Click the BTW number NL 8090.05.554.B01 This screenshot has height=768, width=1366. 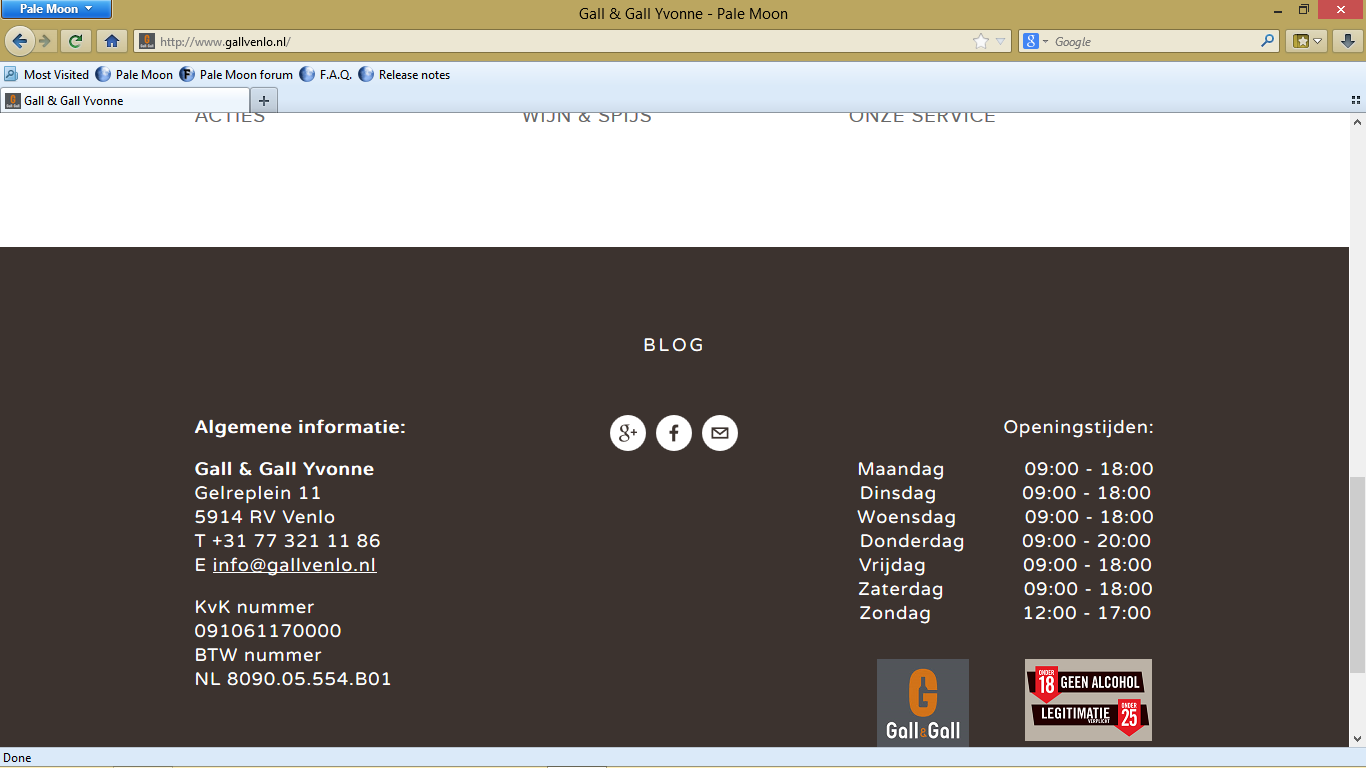(x=293, y=679)
